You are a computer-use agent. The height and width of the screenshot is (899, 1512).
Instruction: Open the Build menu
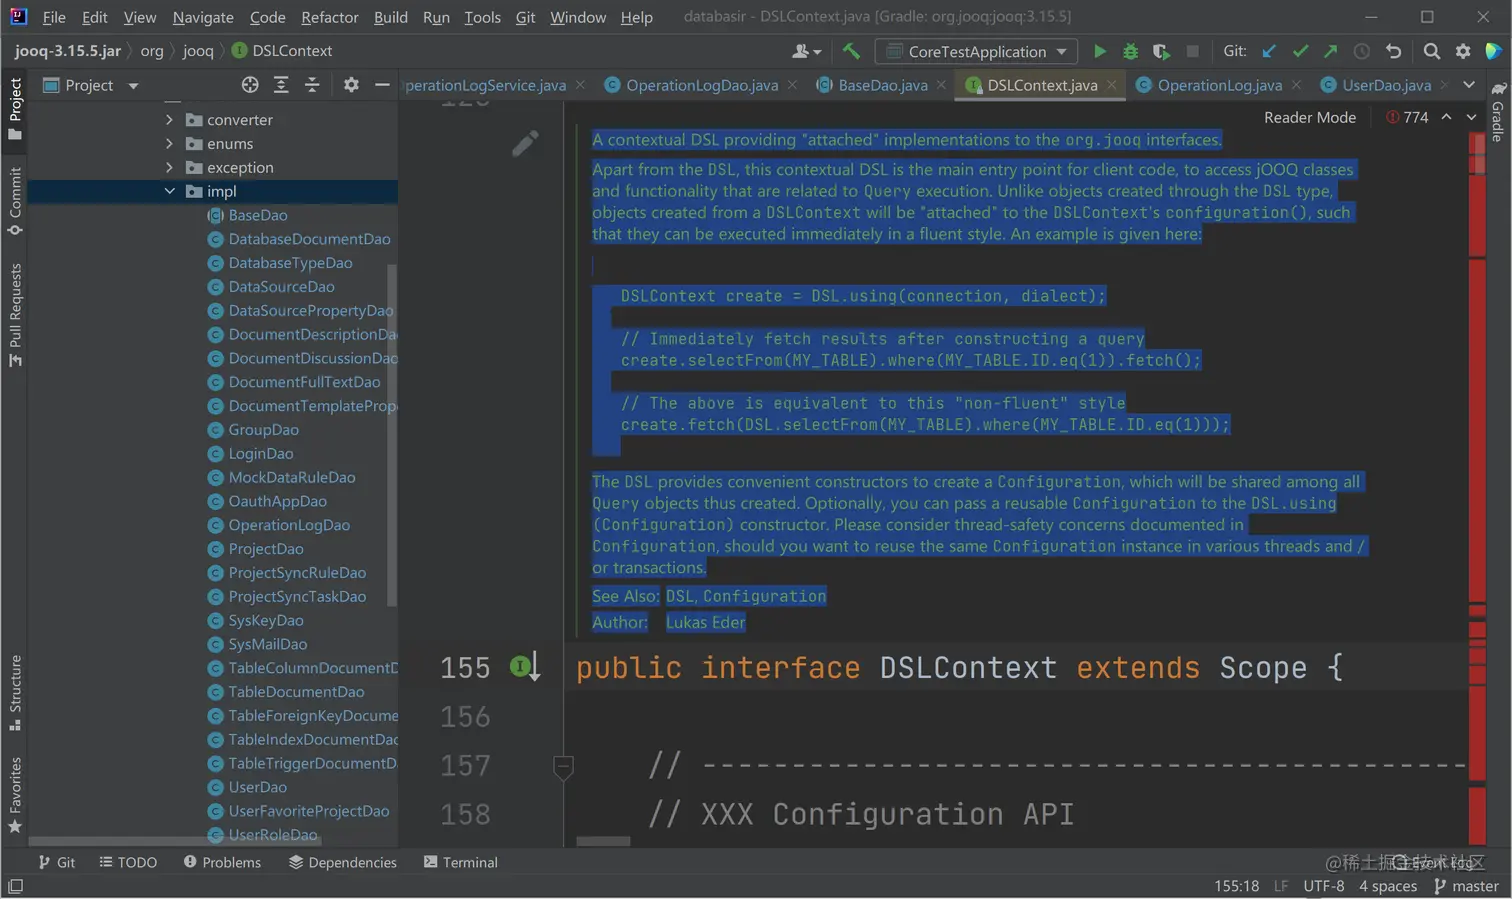pos(390,17)
